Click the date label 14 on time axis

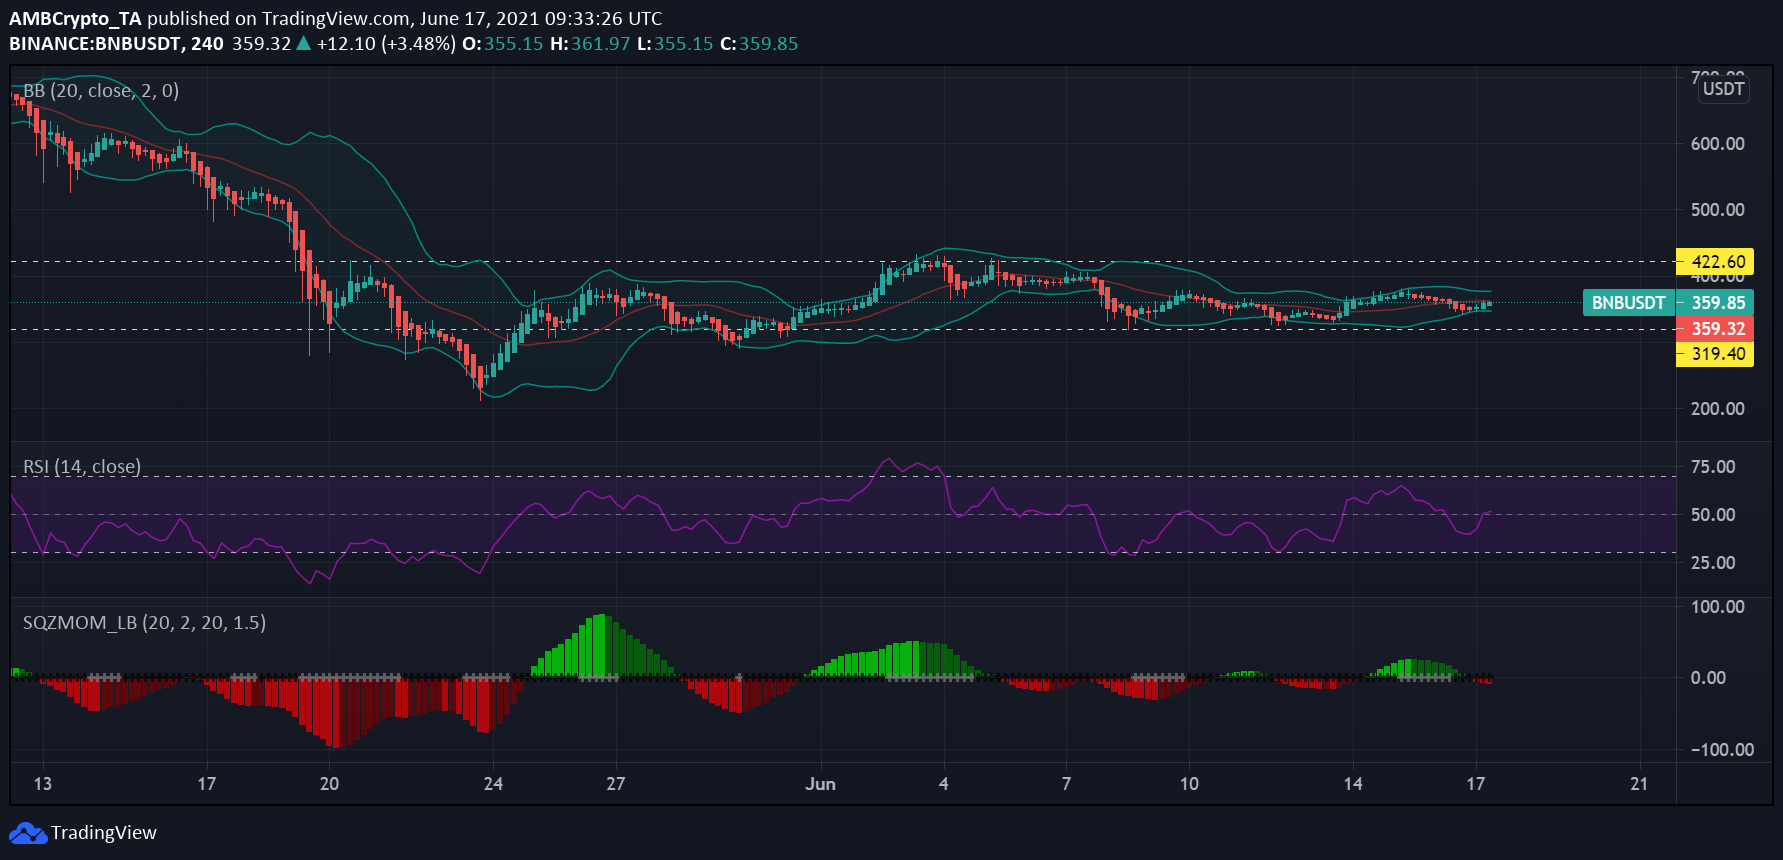1353,784
